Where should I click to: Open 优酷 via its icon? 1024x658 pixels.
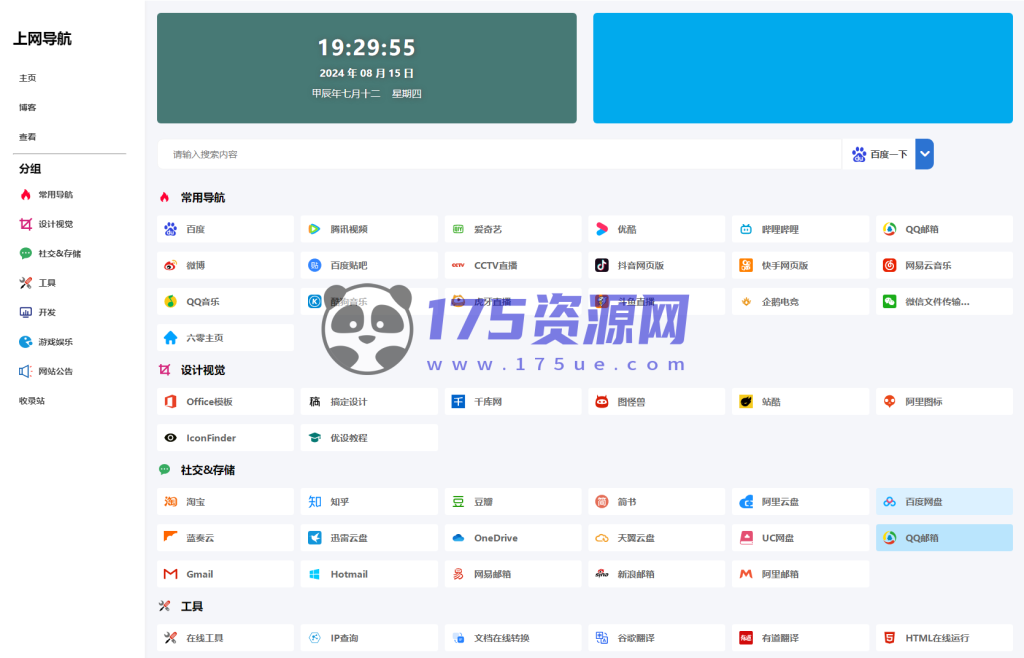[x=602, y=229]
